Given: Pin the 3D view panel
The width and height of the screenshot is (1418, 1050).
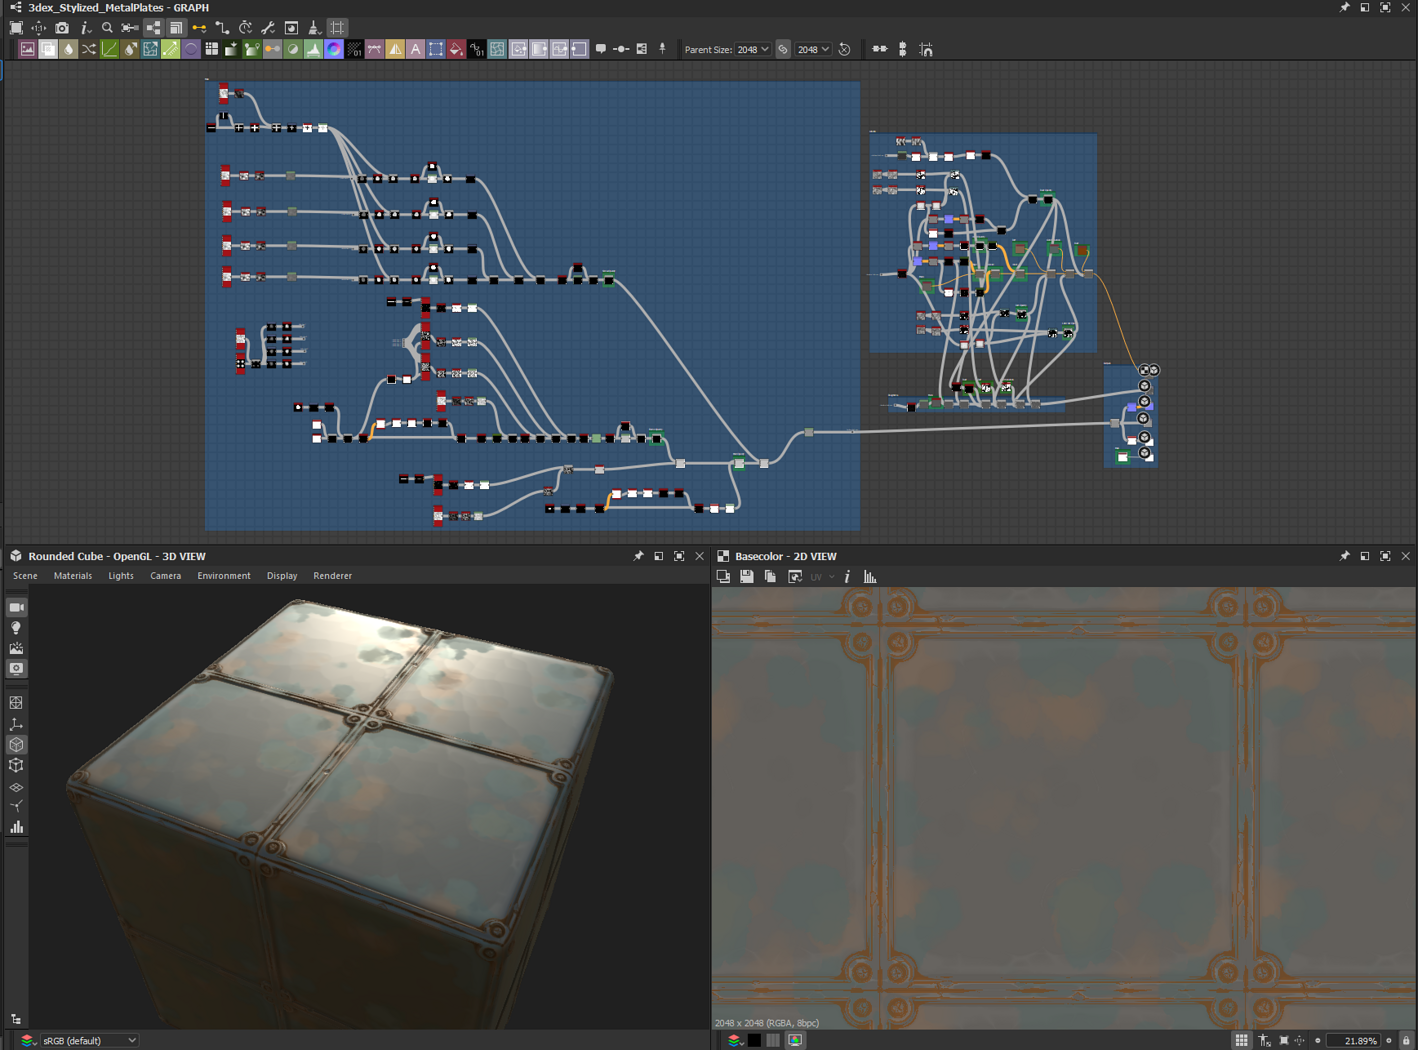Looking at the screenshot, I should point(638,556).
